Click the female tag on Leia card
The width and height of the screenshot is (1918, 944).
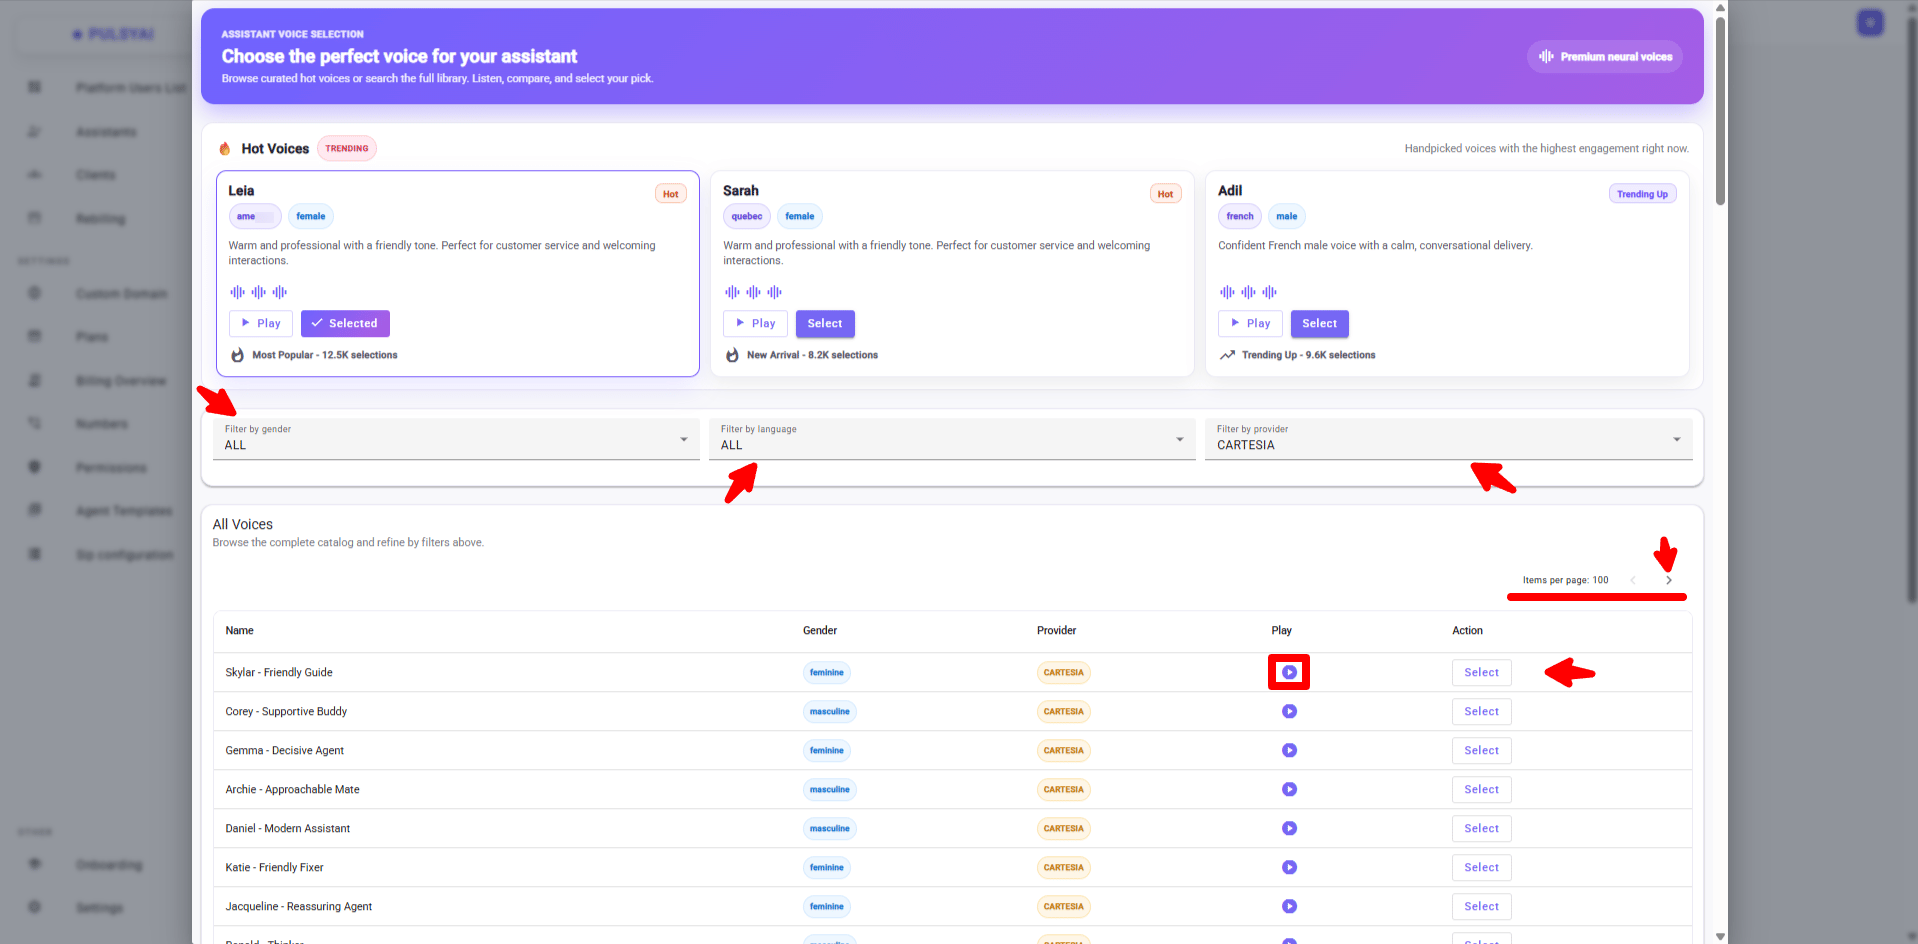click(311, 216)
